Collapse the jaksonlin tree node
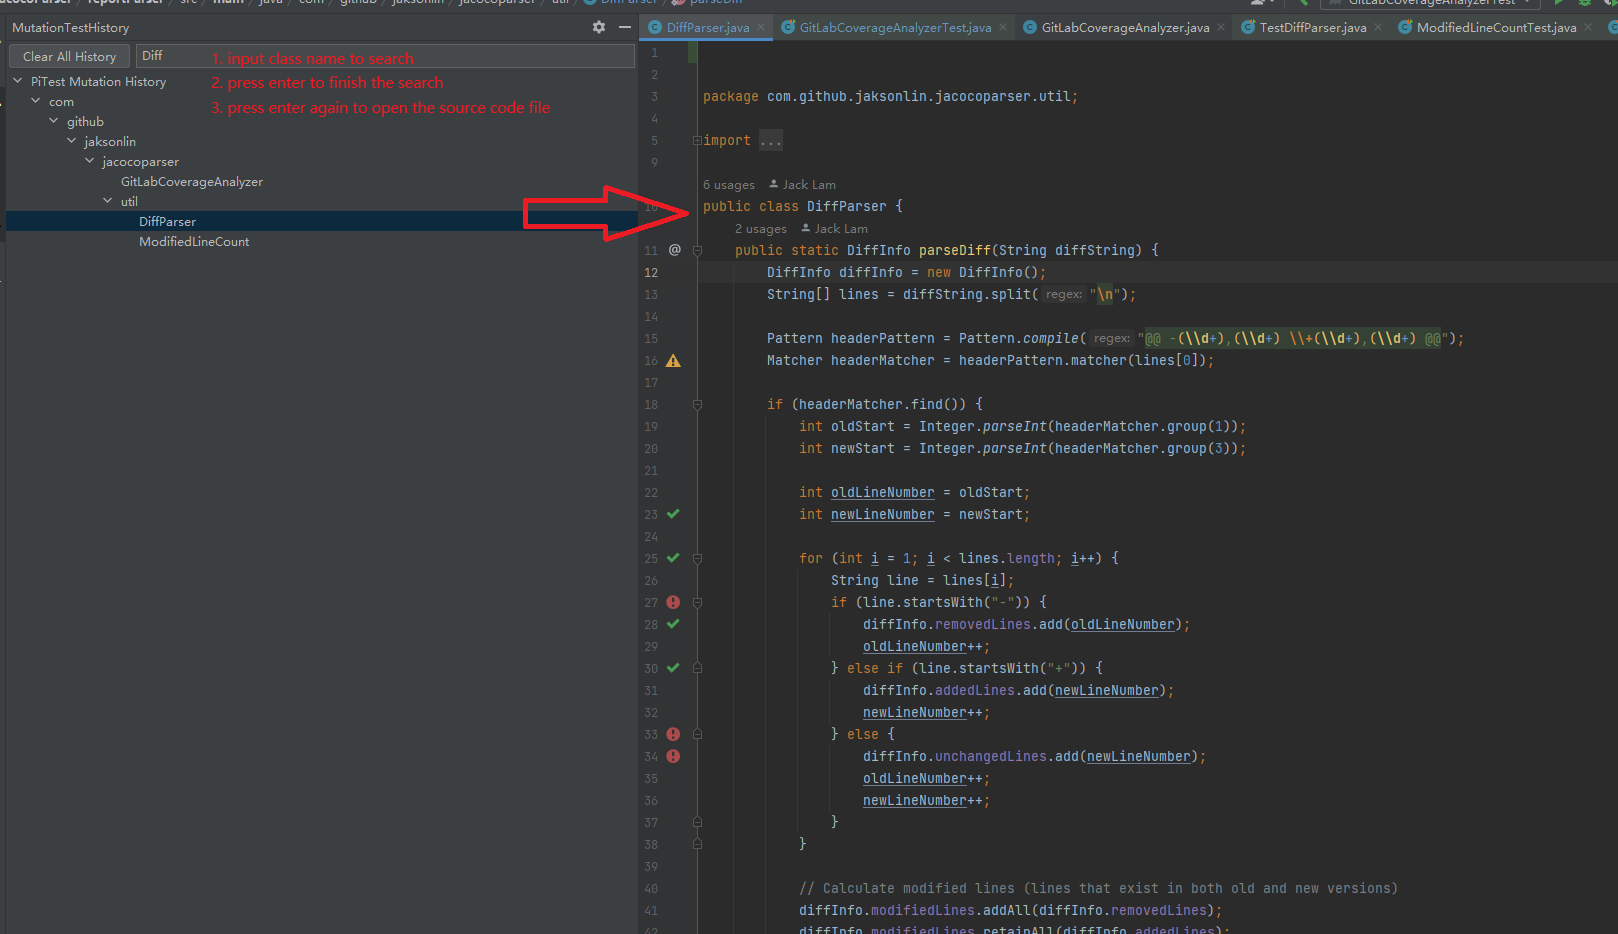Viewport: 1618px width, 934px height. (x=72, y=141)
